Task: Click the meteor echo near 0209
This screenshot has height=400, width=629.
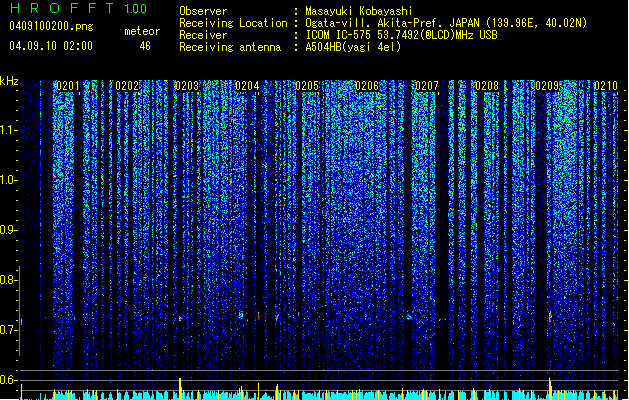Action: 550,316
